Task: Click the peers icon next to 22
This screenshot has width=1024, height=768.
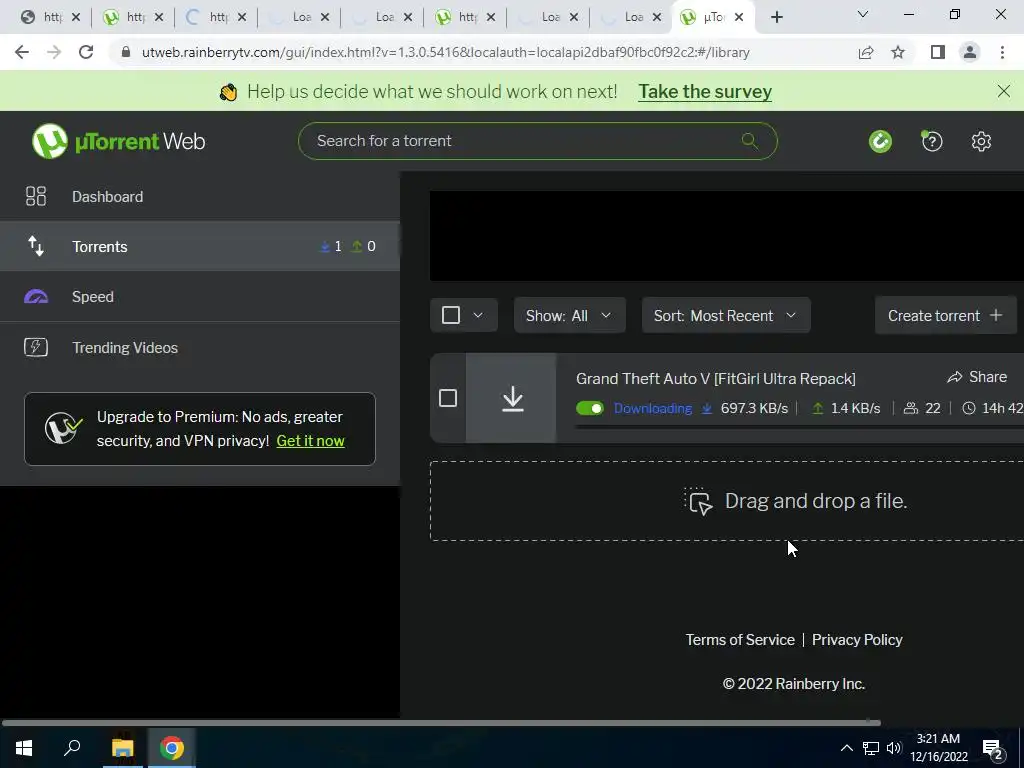Action: click(910, 408)
